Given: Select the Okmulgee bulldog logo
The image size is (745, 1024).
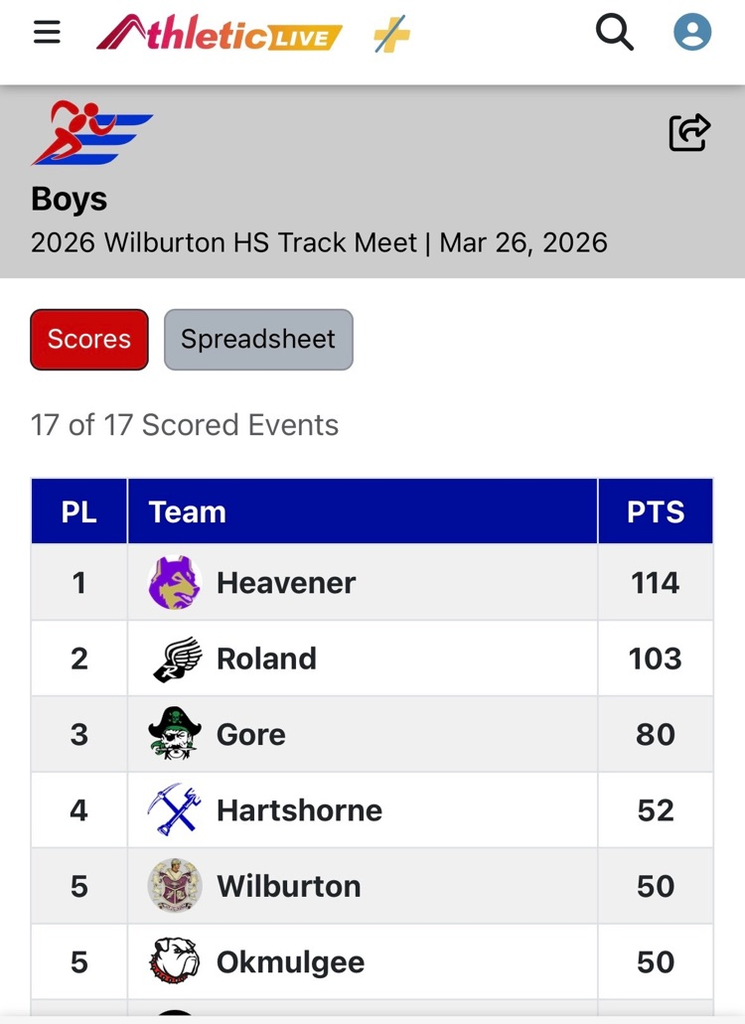Looking at the screenshot, I should 175,962.
